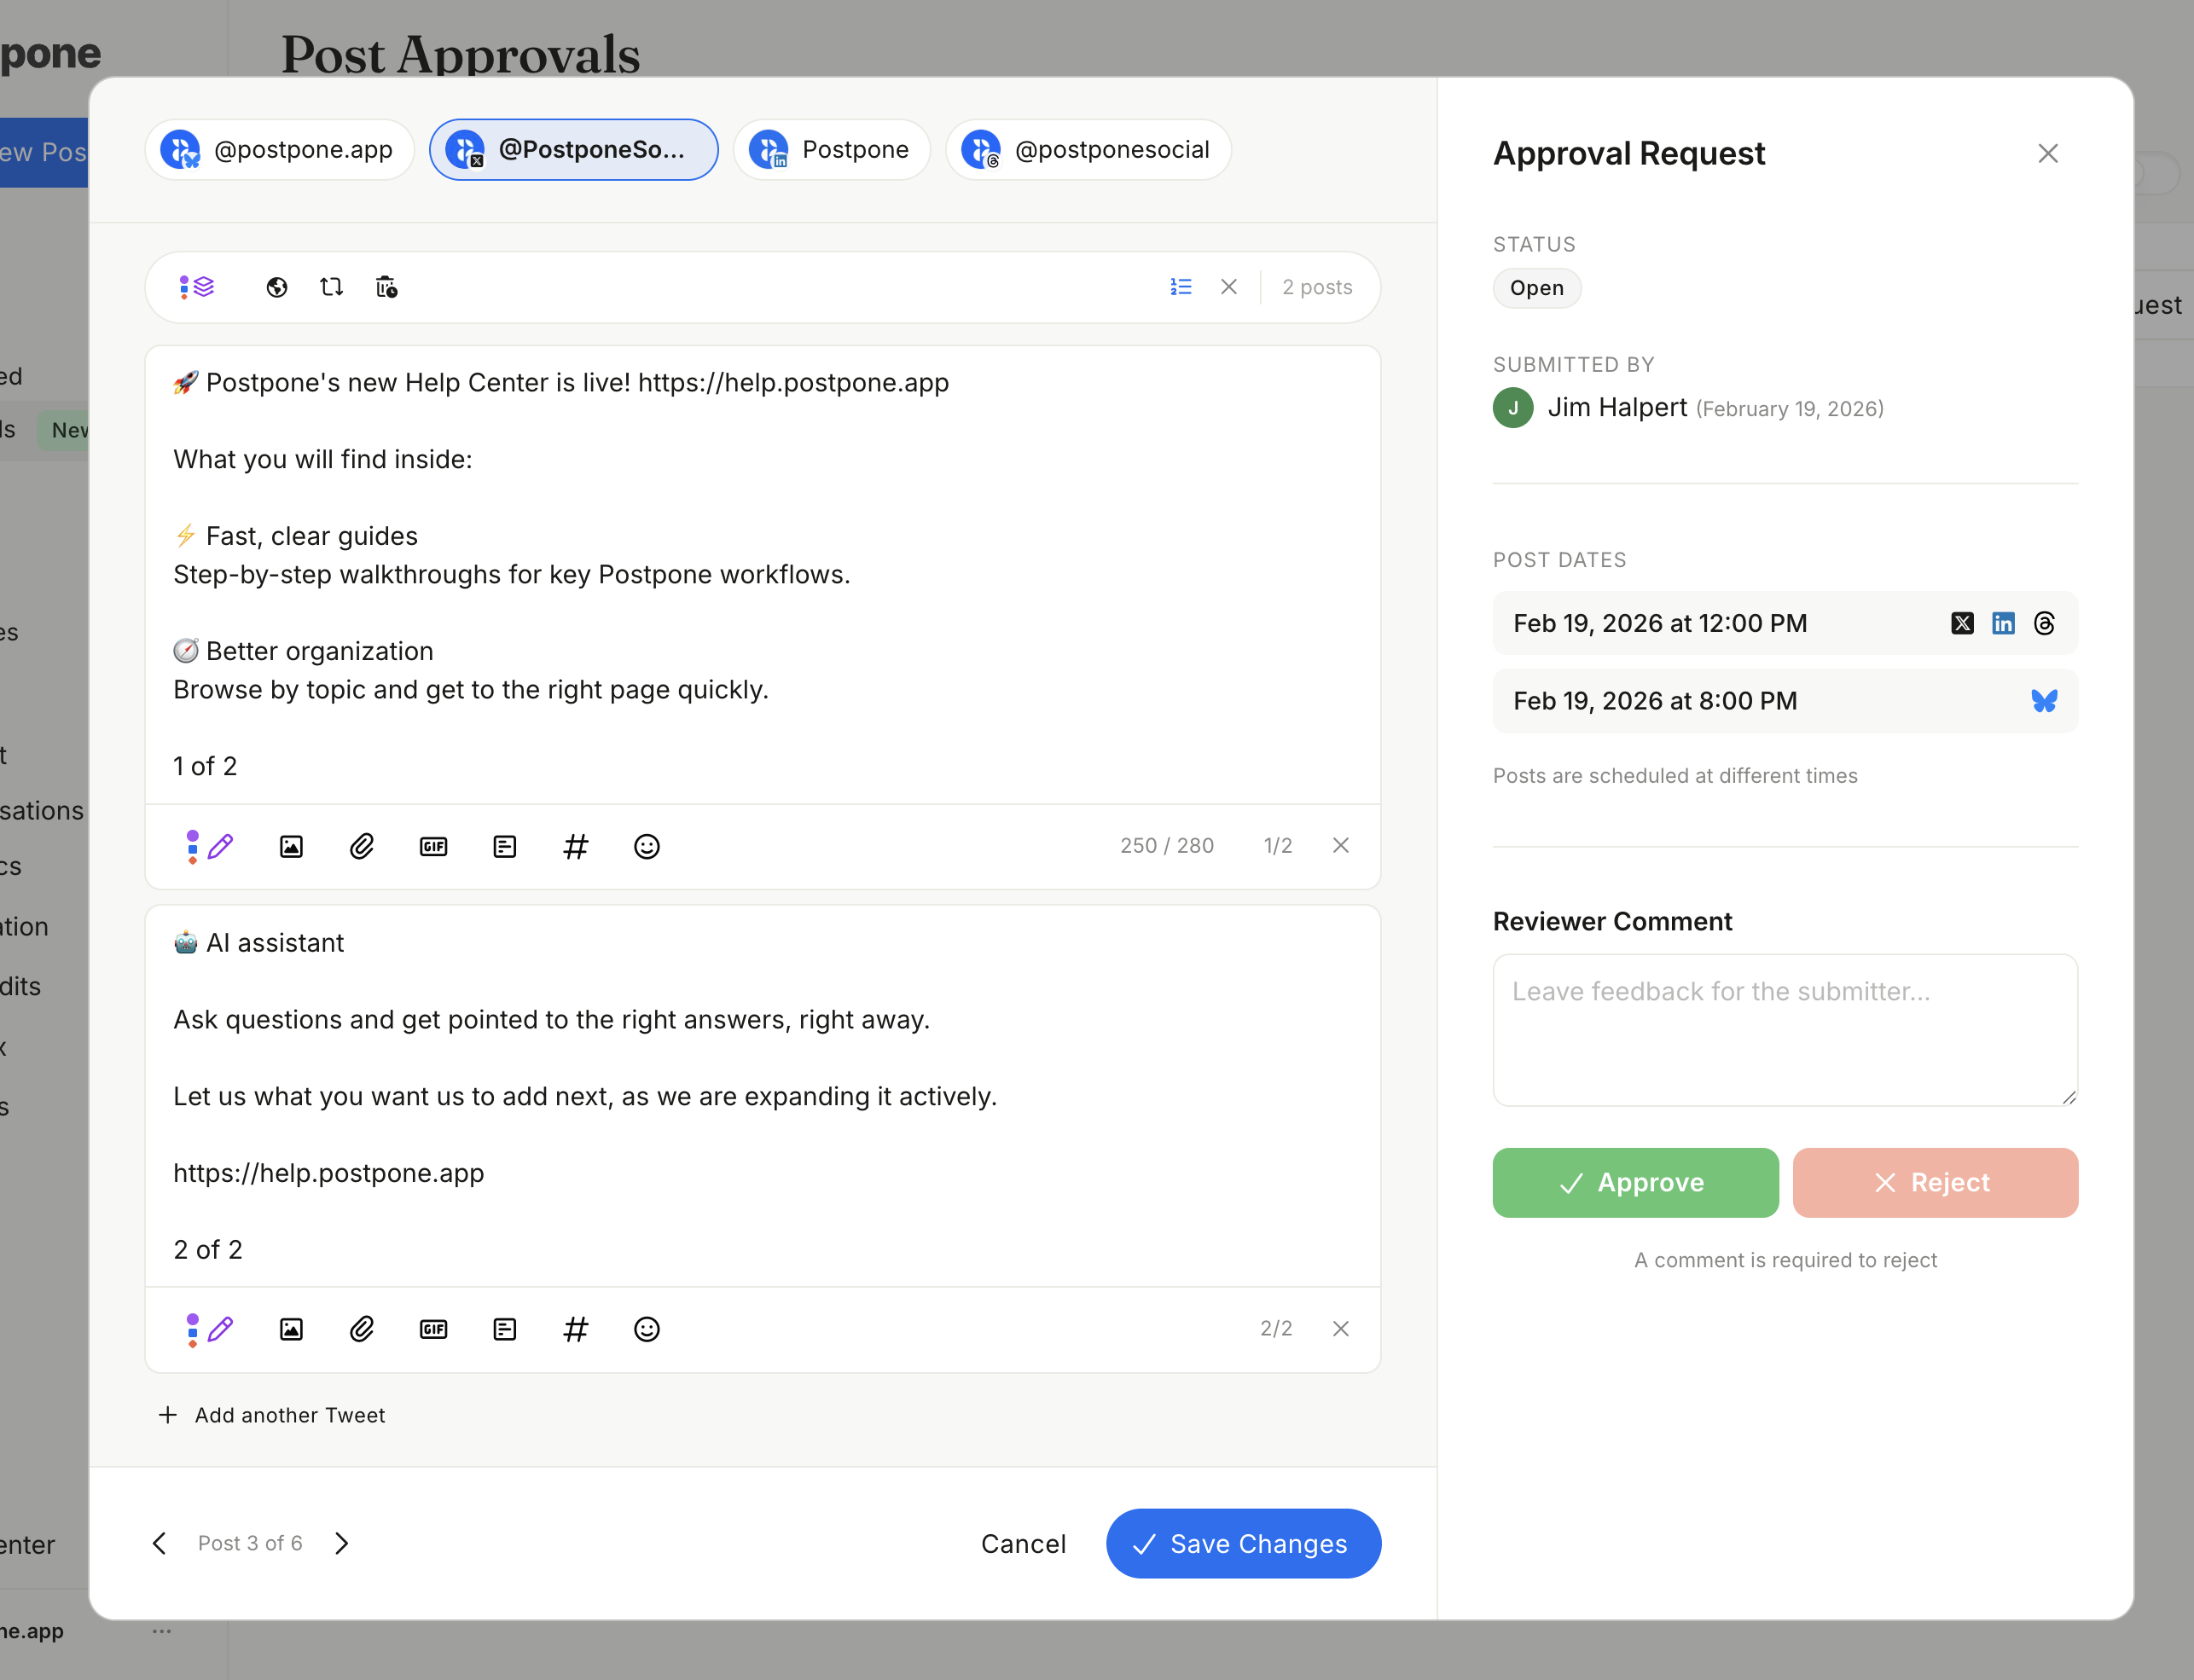Screen dimensions: 2194x1680
Task: Add an emoji to tweet 1
Action: click(x=647, y=846)
